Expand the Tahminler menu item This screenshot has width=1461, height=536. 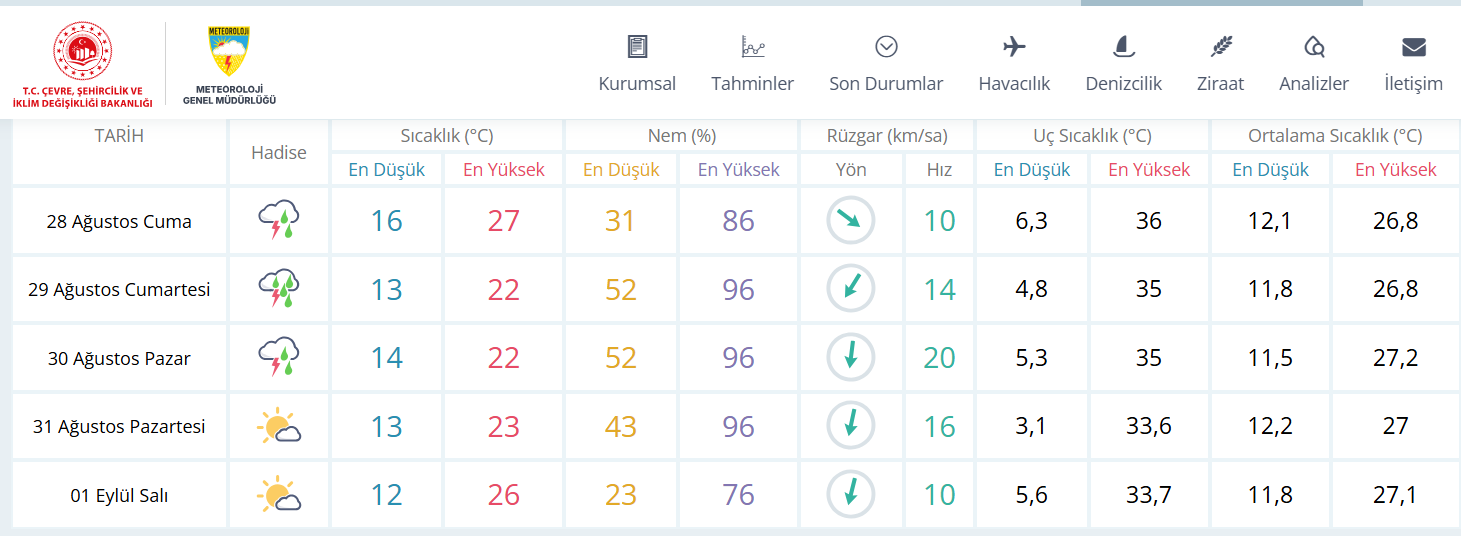752,84
